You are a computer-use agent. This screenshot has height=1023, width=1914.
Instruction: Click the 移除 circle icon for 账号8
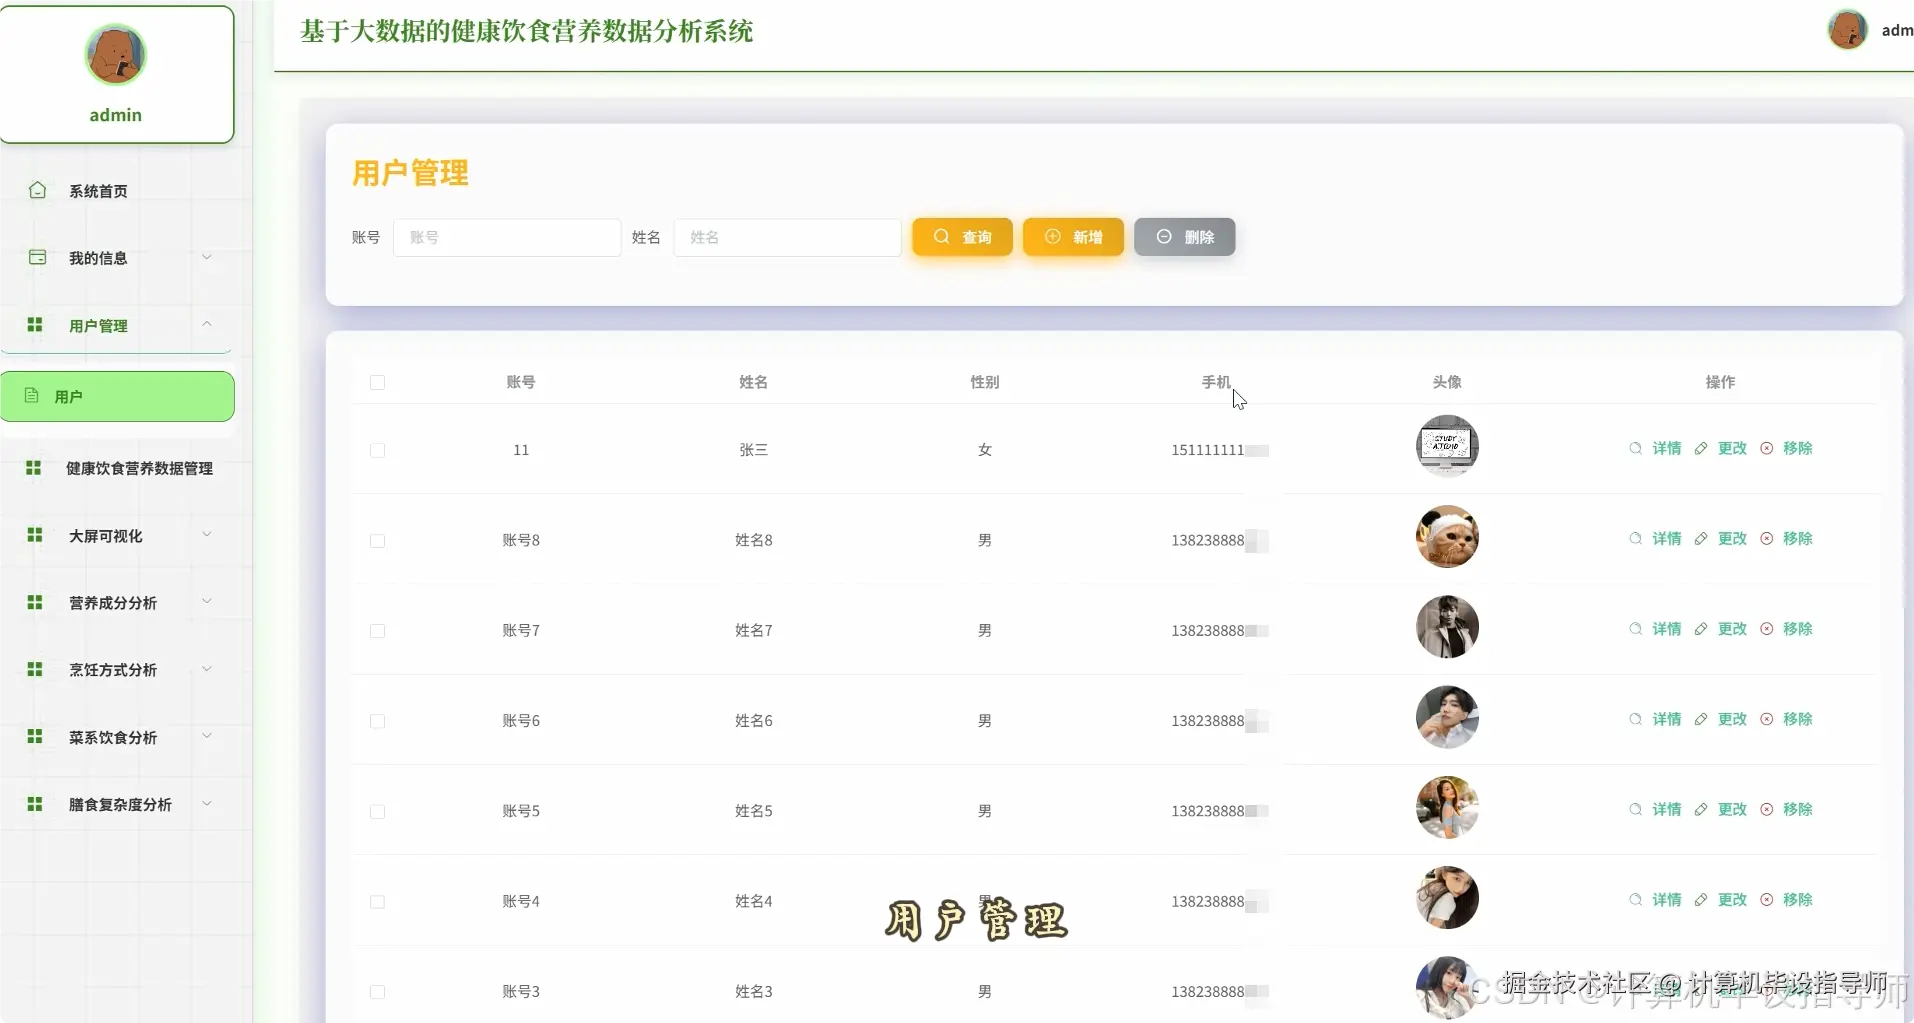coord(1767,538)
